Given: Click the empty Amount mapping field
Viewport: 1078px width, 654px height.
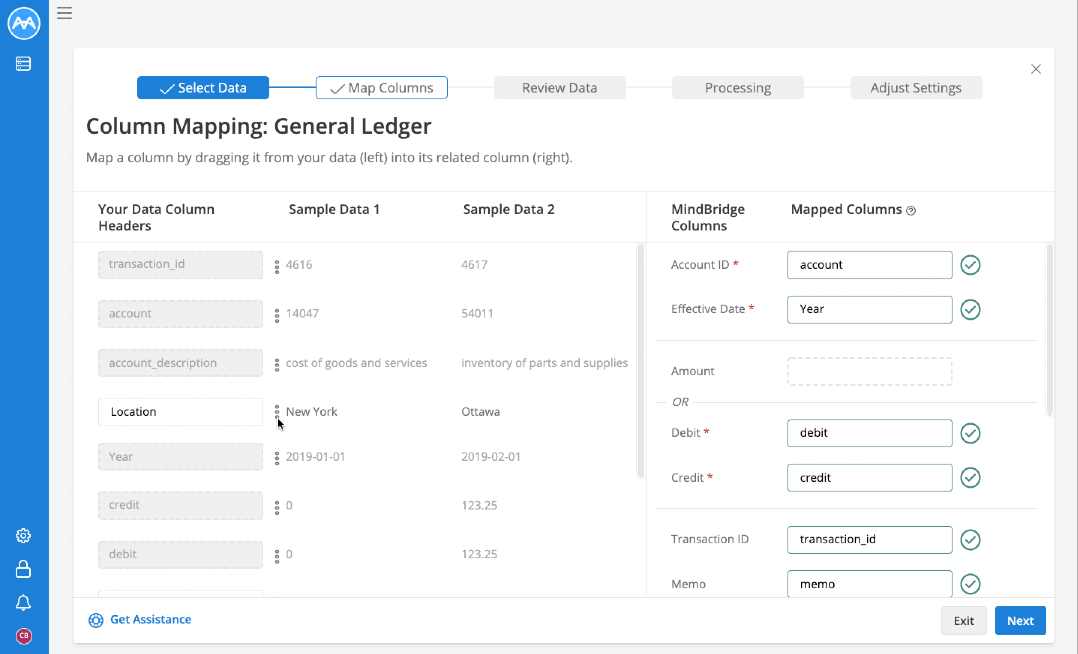Looking at the screenshot, I should (870, 371).
